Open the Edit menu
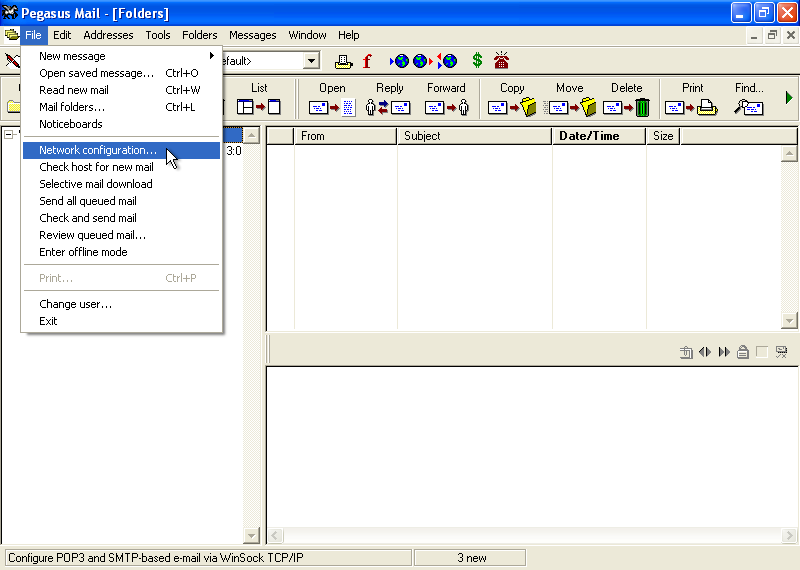Image resolution: width=800 pixels, height=570 pixels. point(62,35)
